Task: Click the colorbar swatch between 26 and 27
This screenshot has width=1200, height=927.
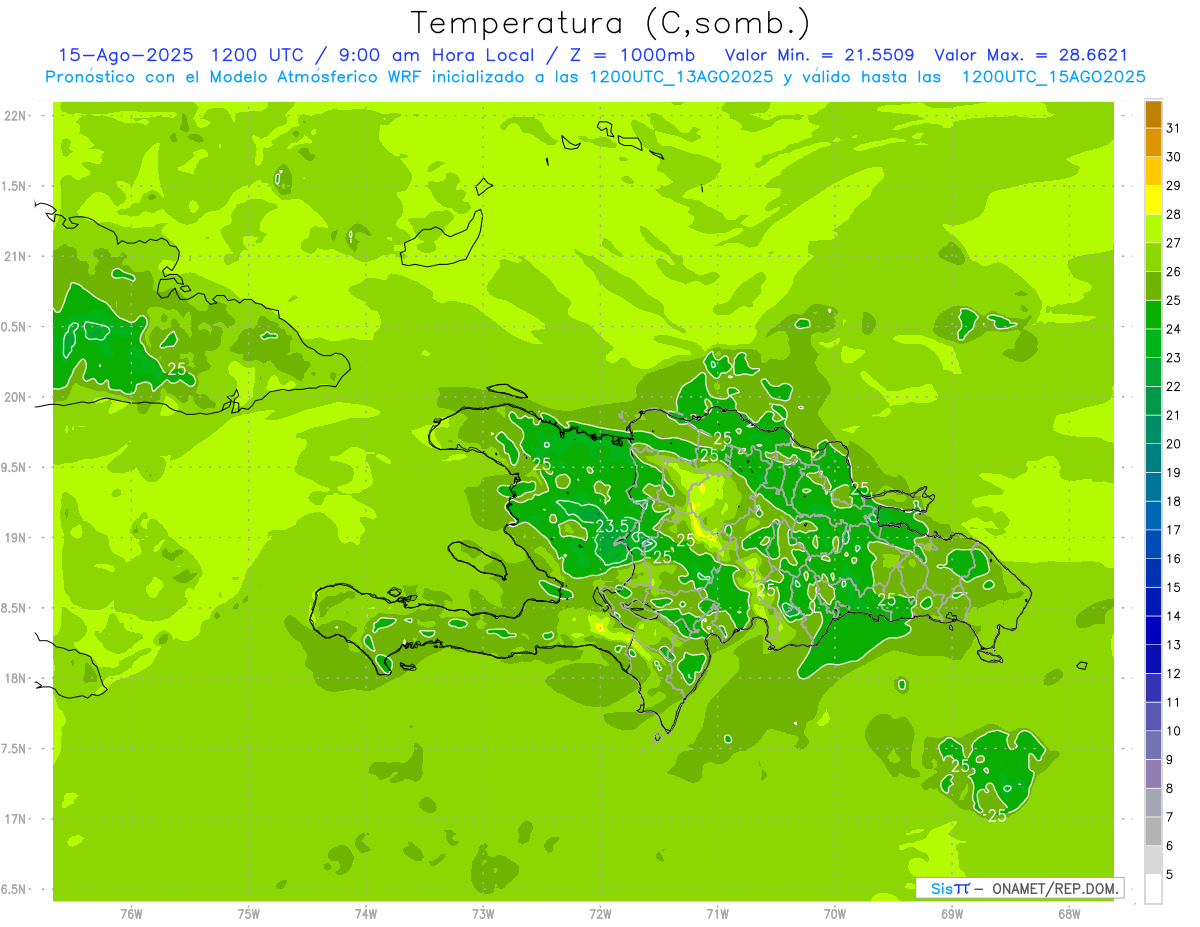Action: 1153,257
